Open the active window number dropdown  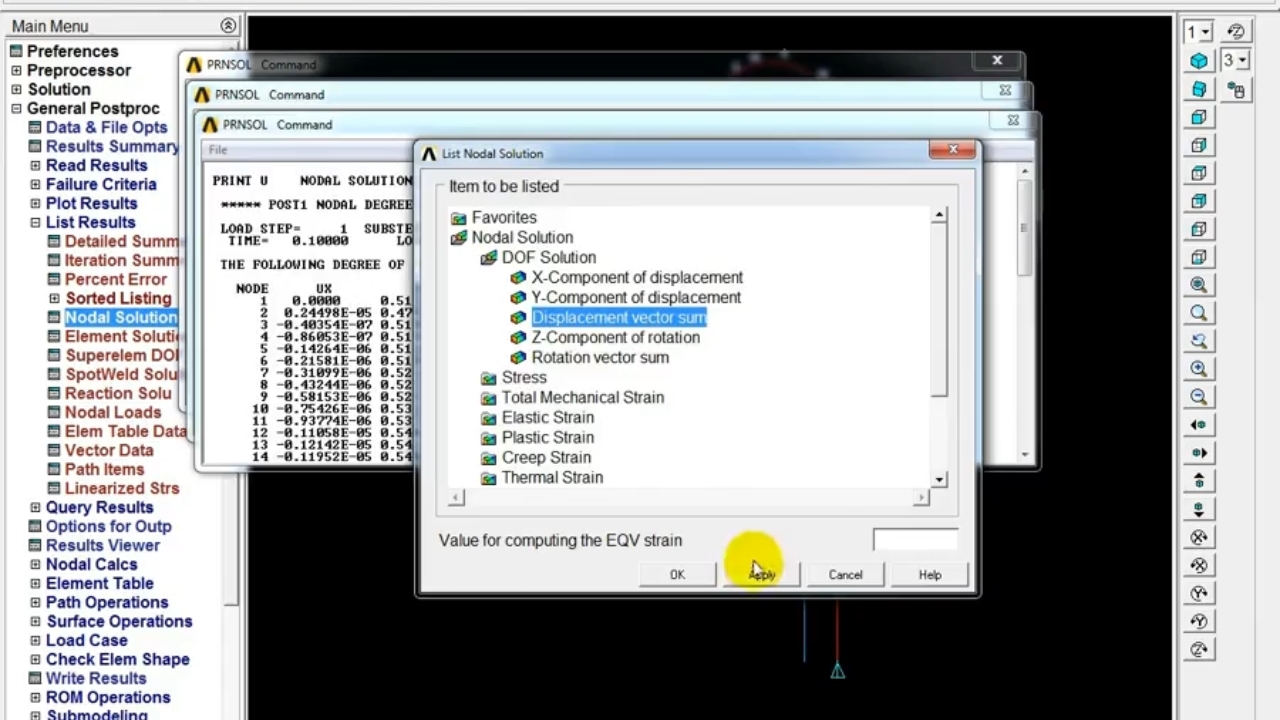(x=1198, y=33)
